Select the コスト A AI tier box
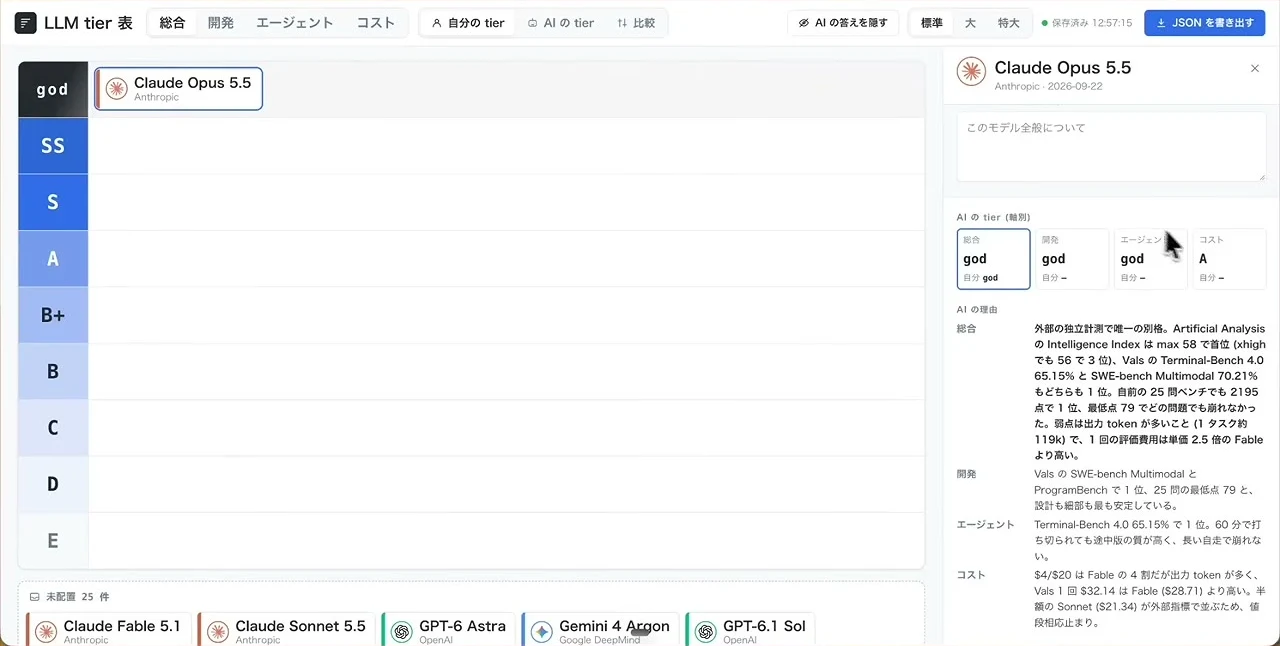1280x646 pixels. [x=1229, y=259]
